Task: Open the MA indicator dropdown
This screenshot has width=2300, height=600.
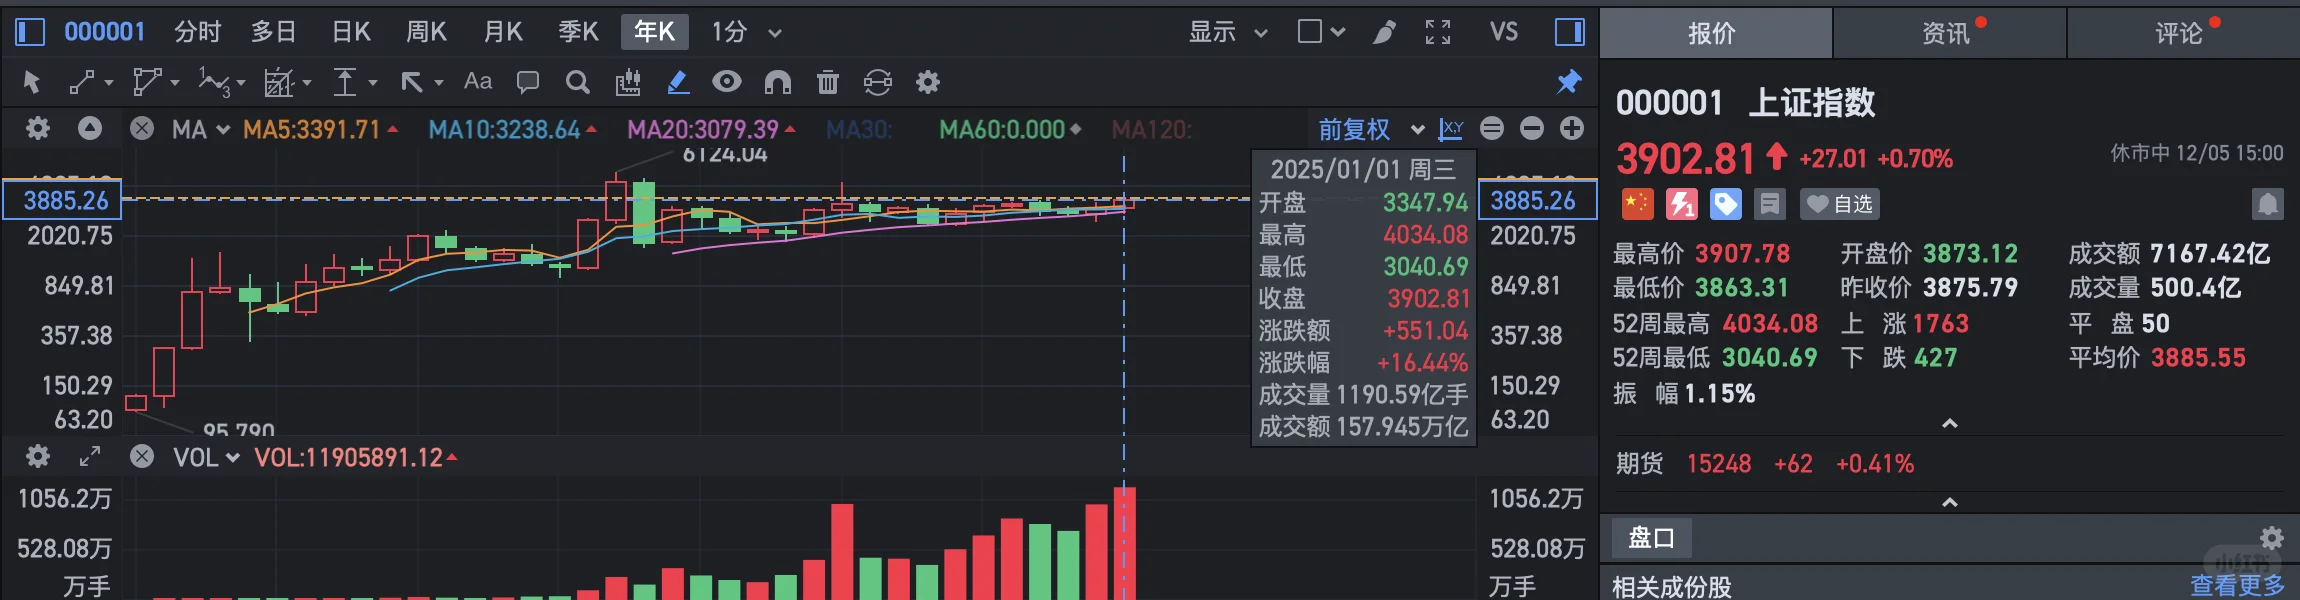Action: point(201,130)
